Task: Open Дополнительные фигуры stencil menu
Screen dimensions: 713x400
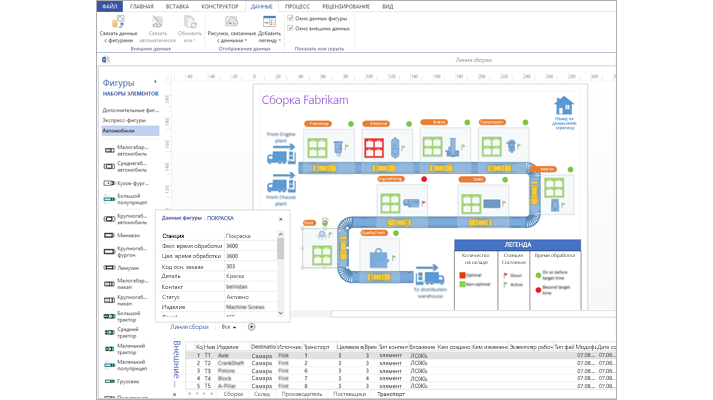Action: 131,110
